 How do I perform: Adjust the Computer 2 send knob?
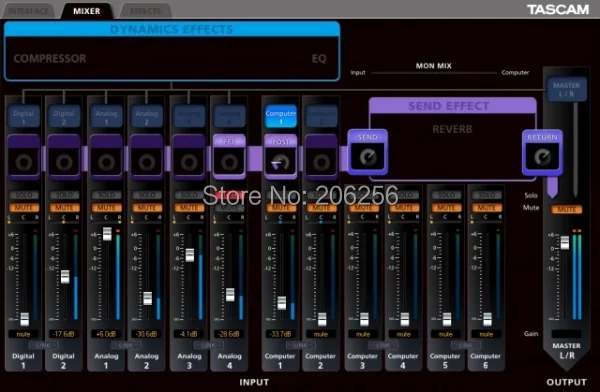point(321,162)
